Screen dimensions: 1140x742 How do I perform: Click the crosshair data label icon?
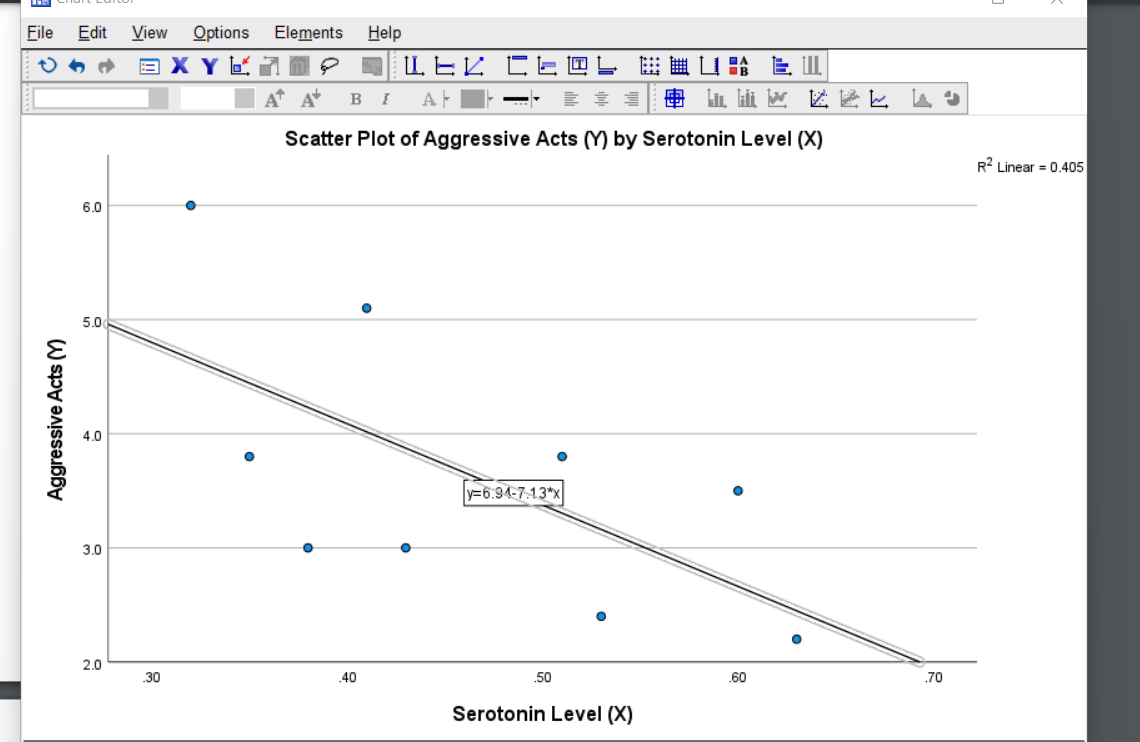(x=674, y=98)
